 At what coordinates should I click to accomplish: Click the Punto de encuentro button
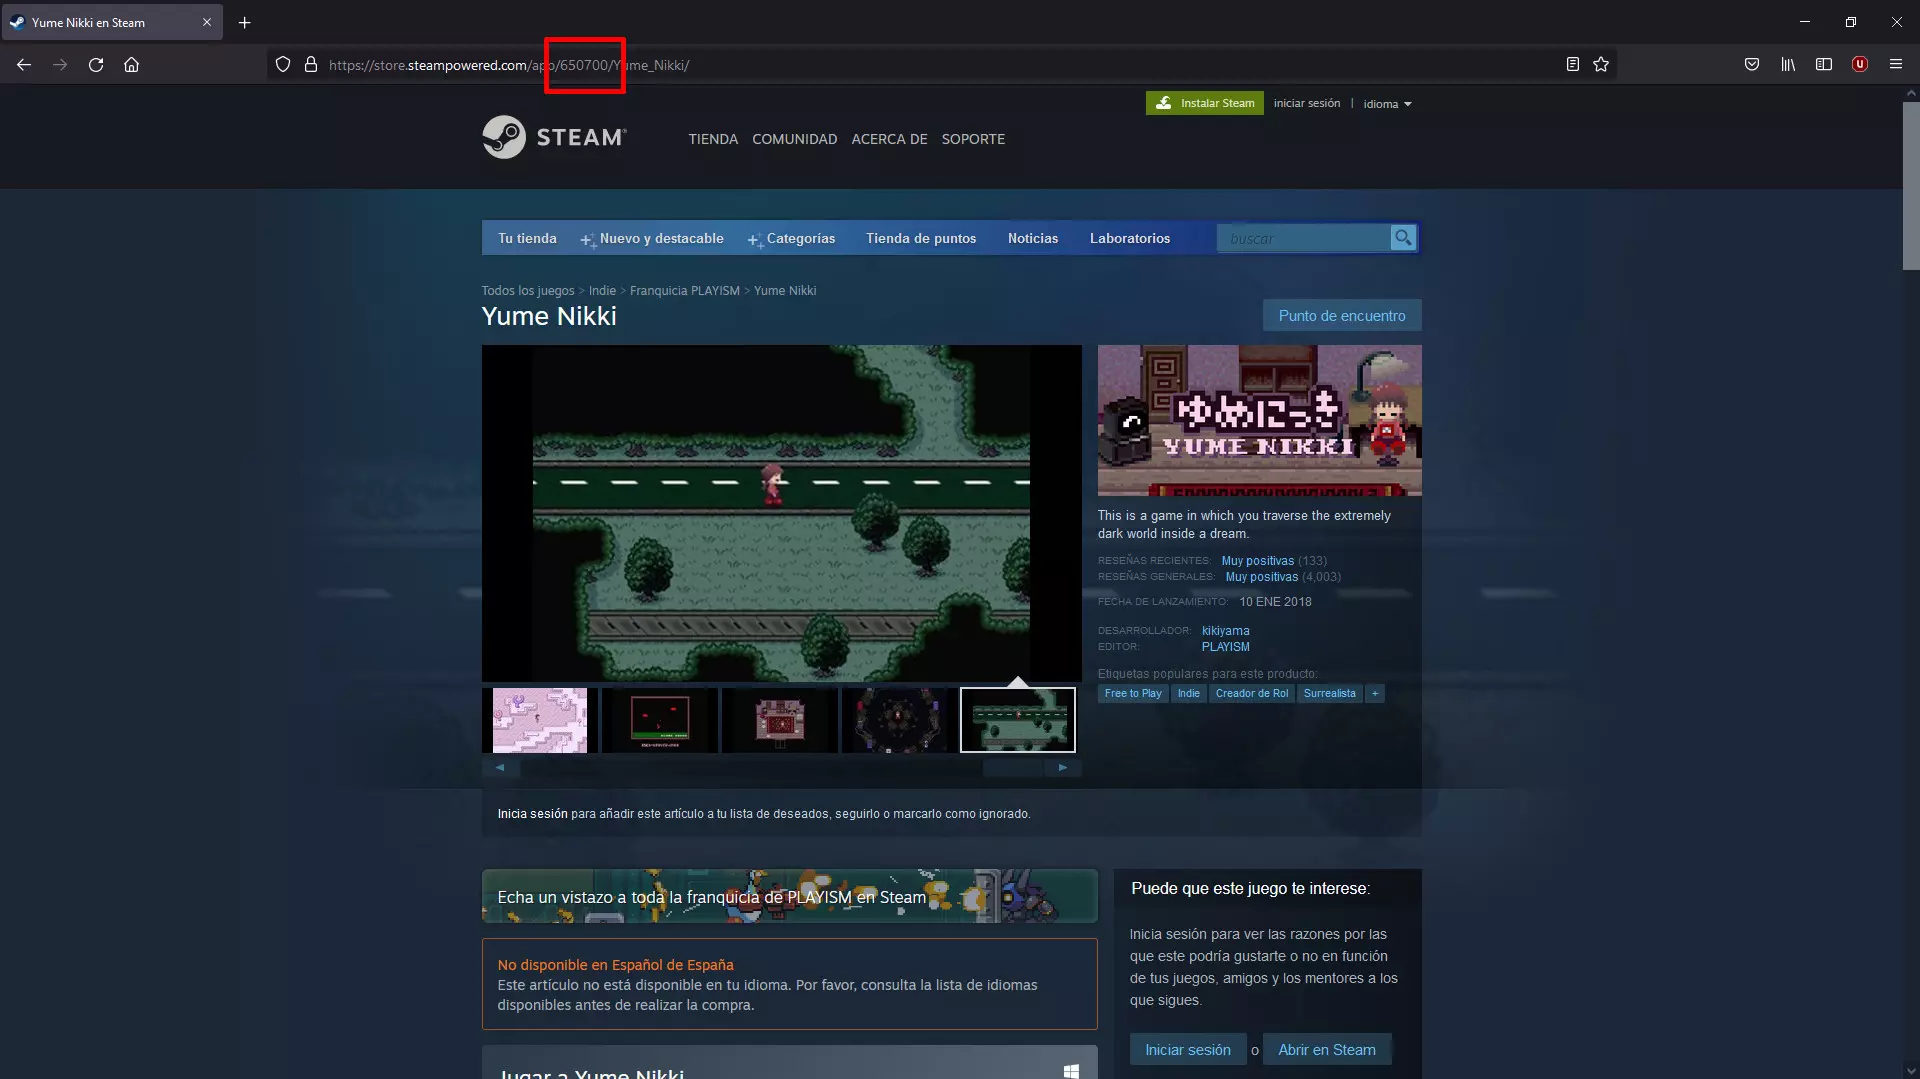1342,315
